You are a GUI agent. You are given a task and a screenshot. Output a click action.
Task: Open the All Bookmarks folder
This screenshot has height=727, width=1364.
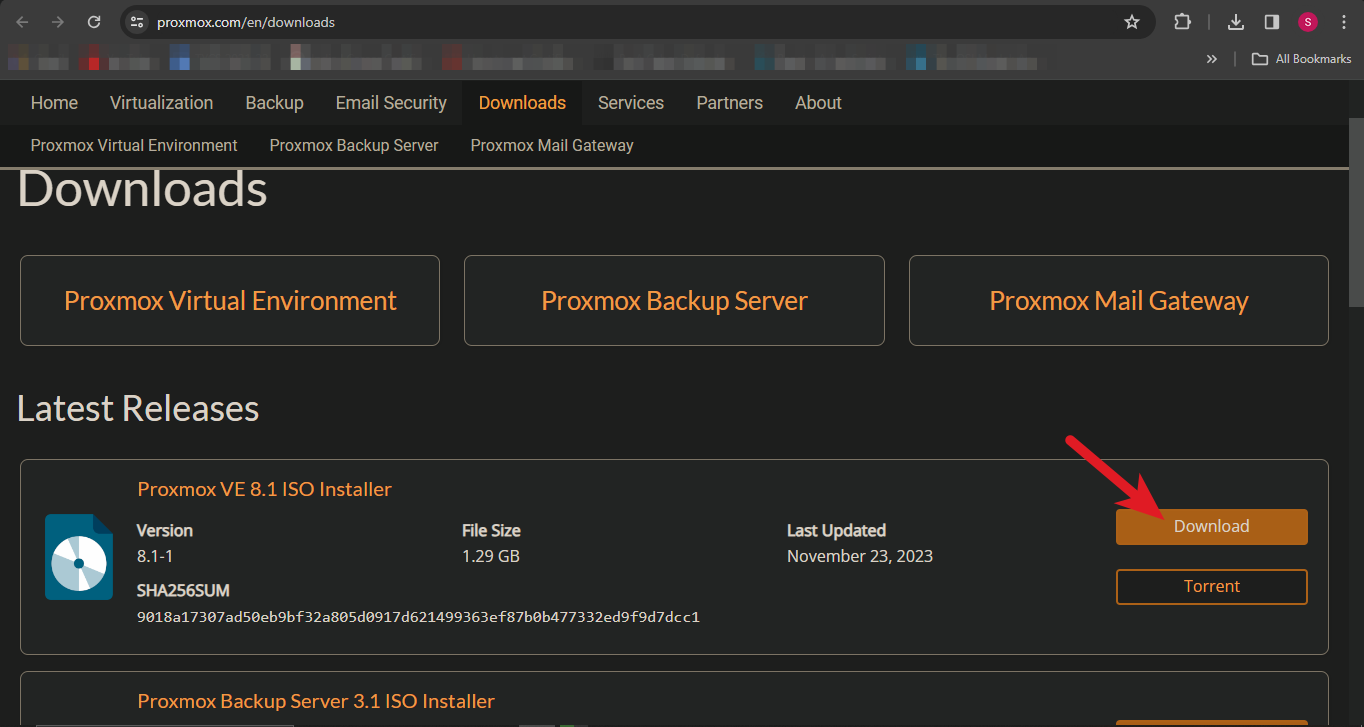pos(1302,59)
